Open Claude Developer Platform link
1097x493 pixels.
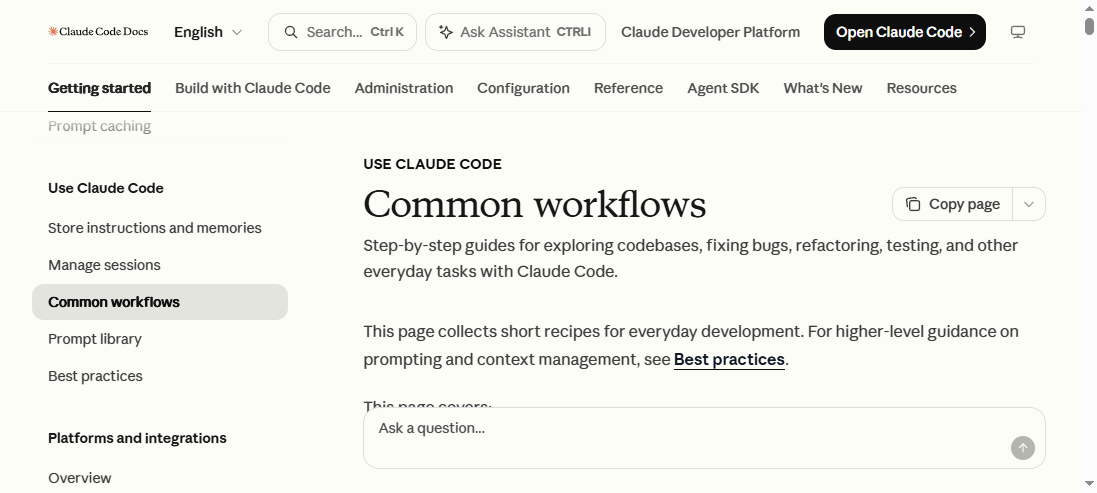click(710, 32)
